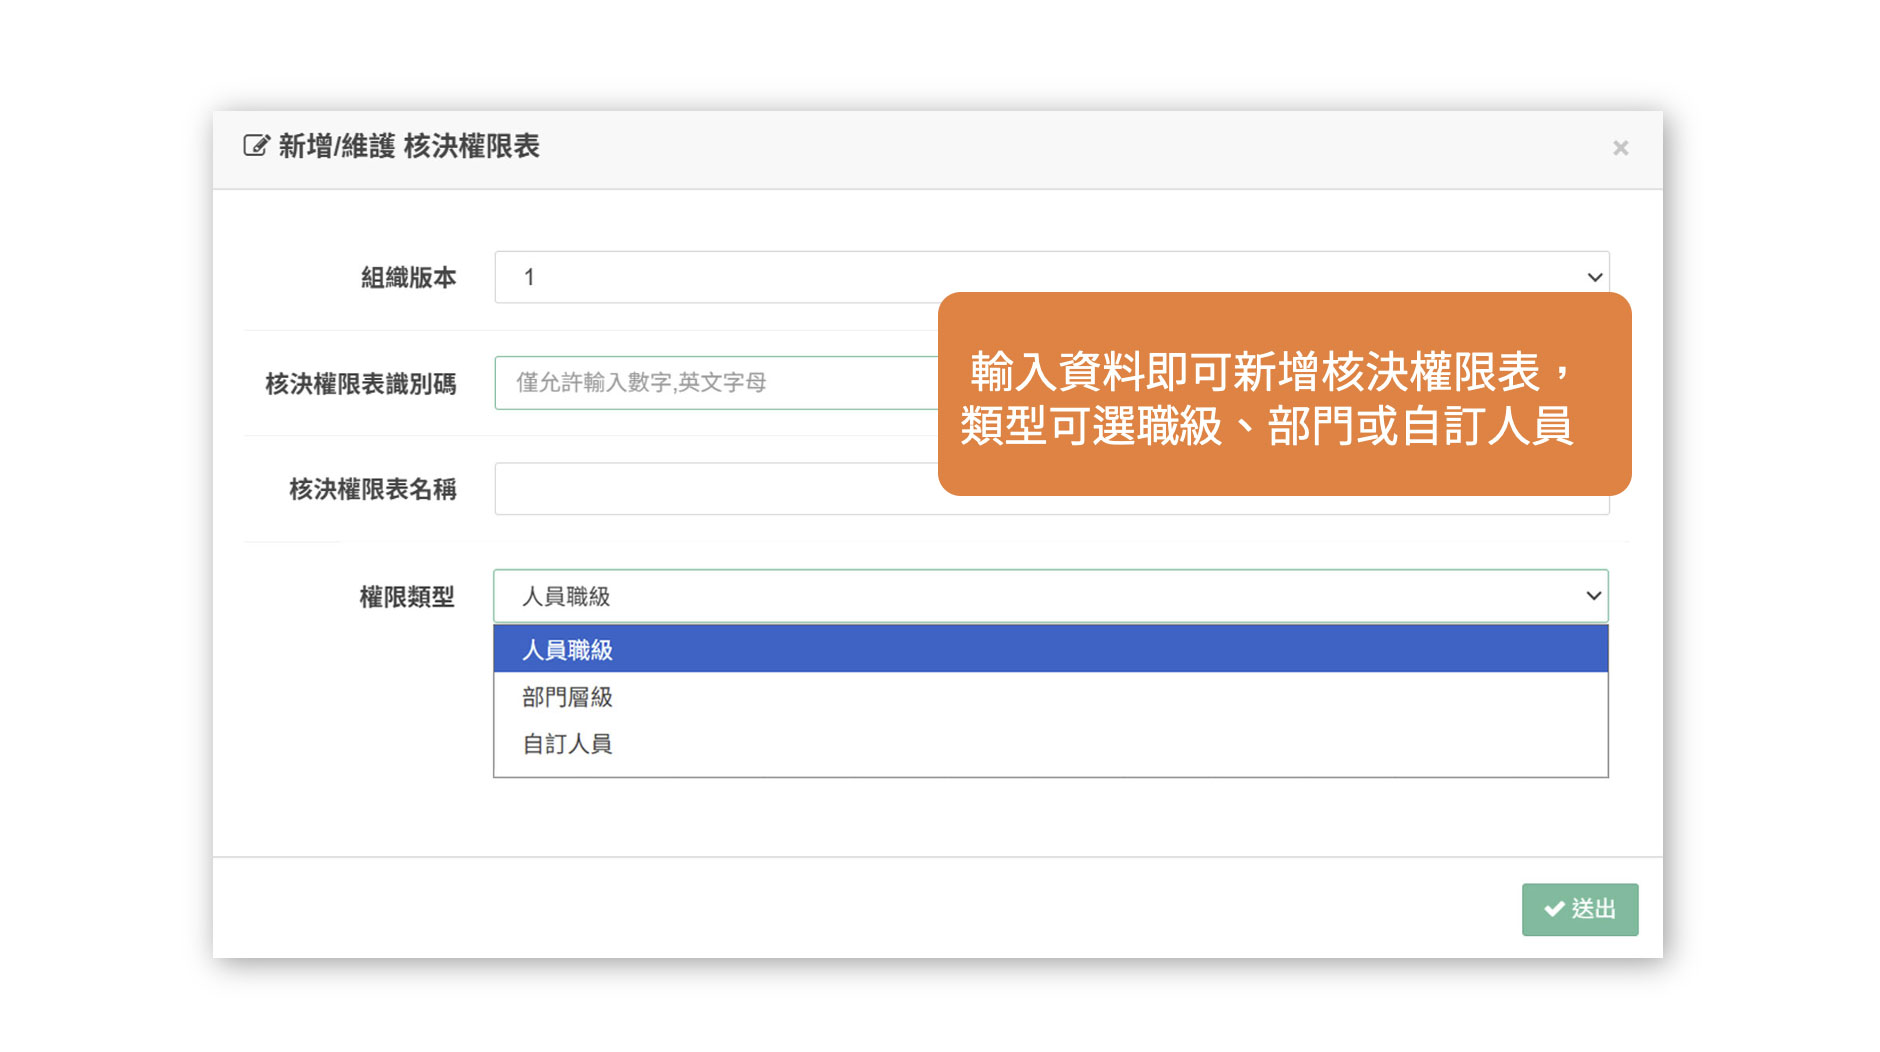
Task: Click the chevron arrow of 組織版本 field
Action: pos(1594,277)
